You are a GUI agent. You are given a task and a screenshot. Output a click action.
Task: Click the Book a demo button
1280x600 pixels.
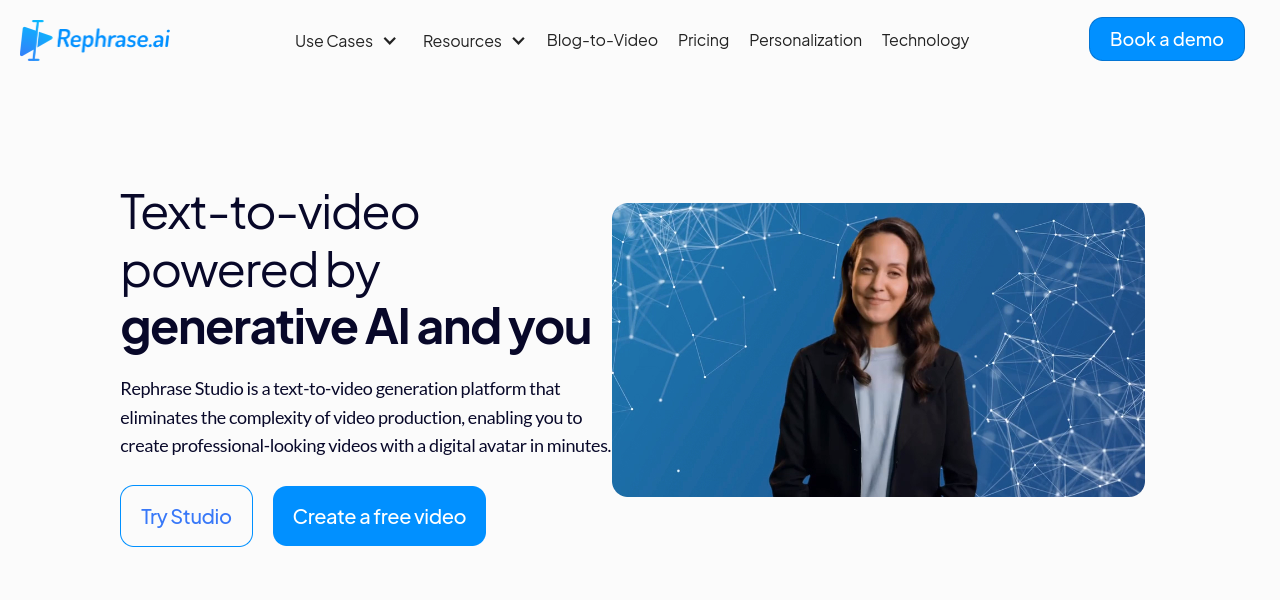[x=1167, y=39]
